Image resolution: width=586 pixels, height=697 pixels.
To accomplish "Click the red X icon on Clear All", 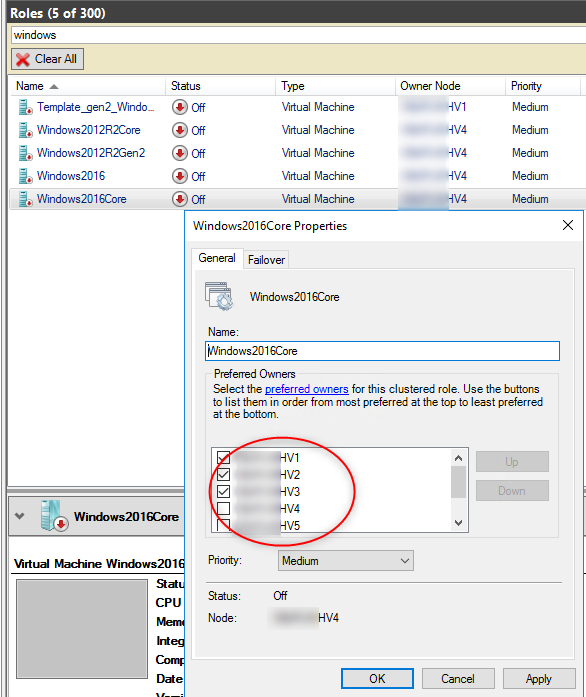I will [22, 59].
